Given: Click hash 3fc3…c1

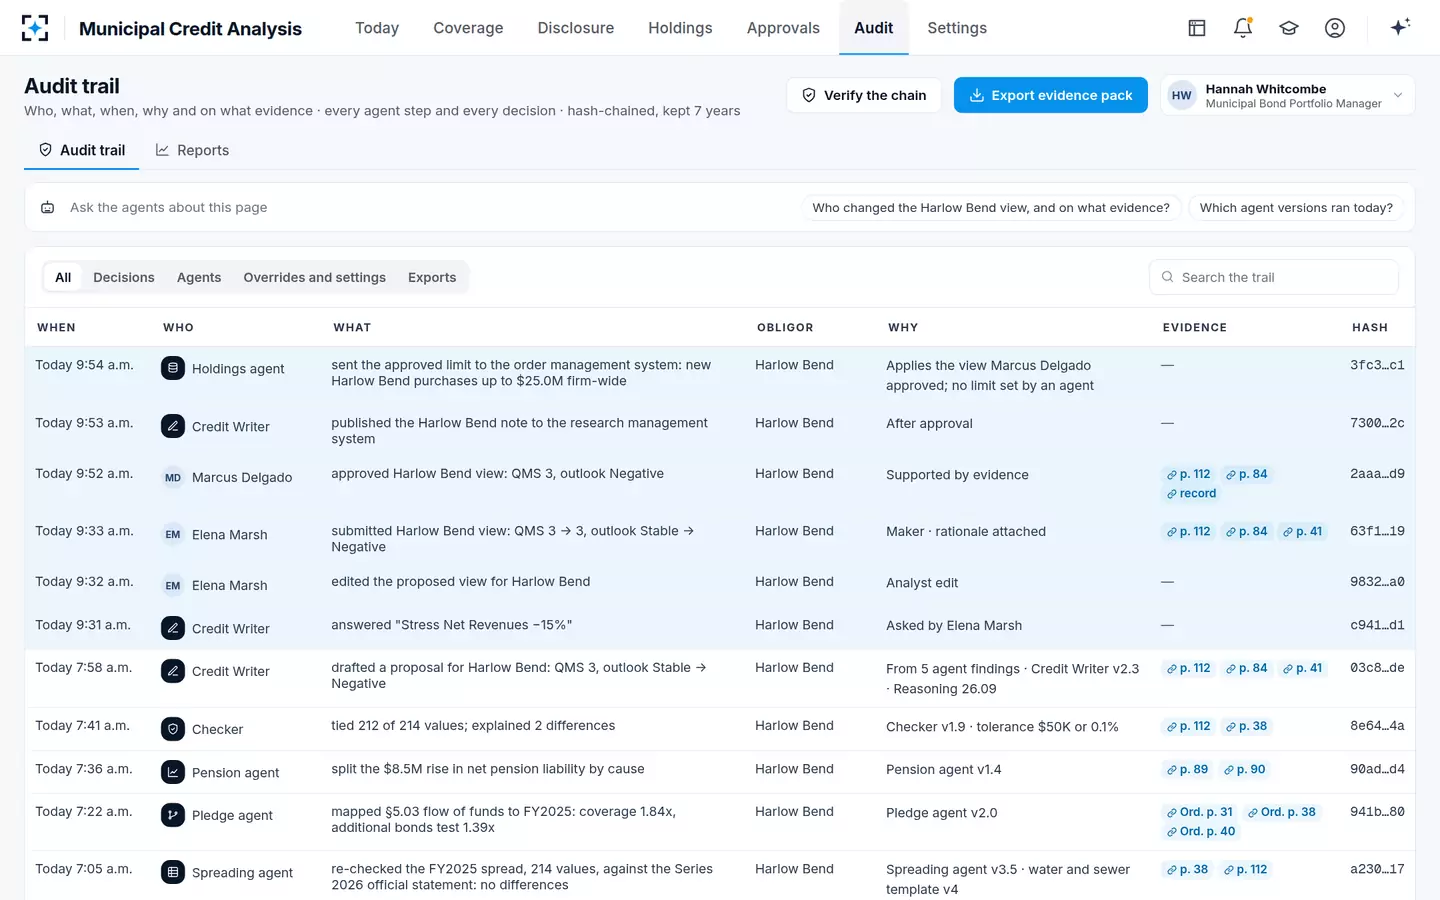Looking at the screenshot, I should point(1377,365).
